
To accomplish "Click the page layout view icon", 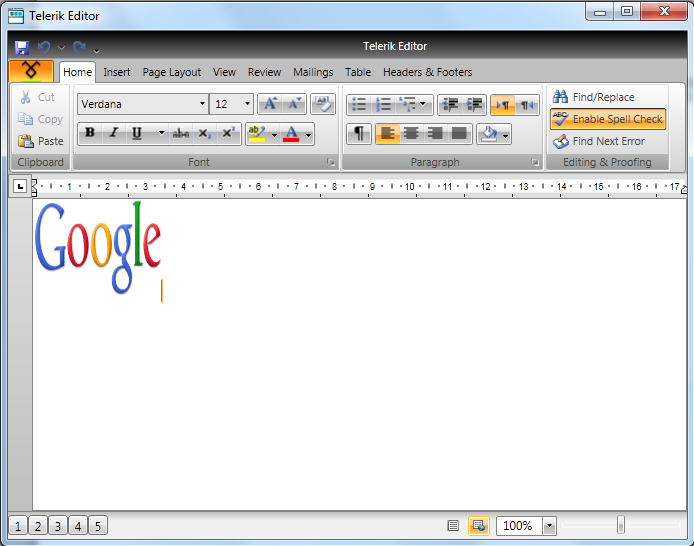I will pyautogui.click(x=479, y=526).
